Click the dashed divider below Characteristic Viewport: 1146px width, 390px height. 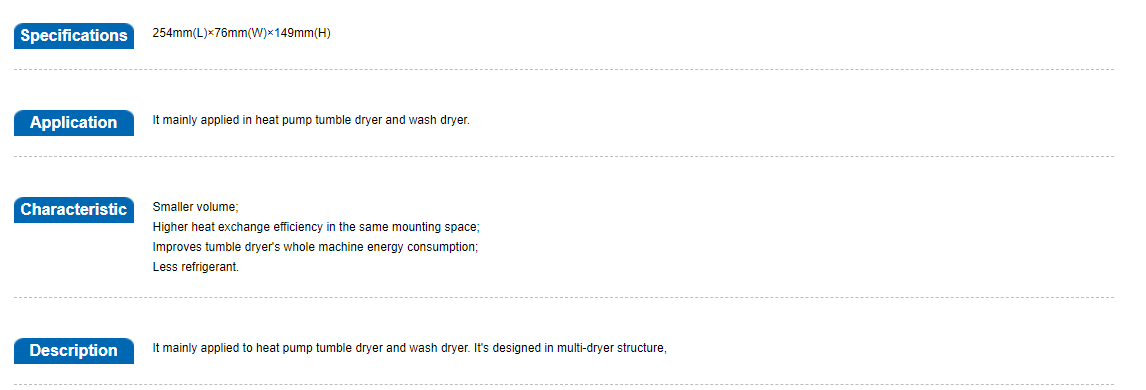point(563,297)
